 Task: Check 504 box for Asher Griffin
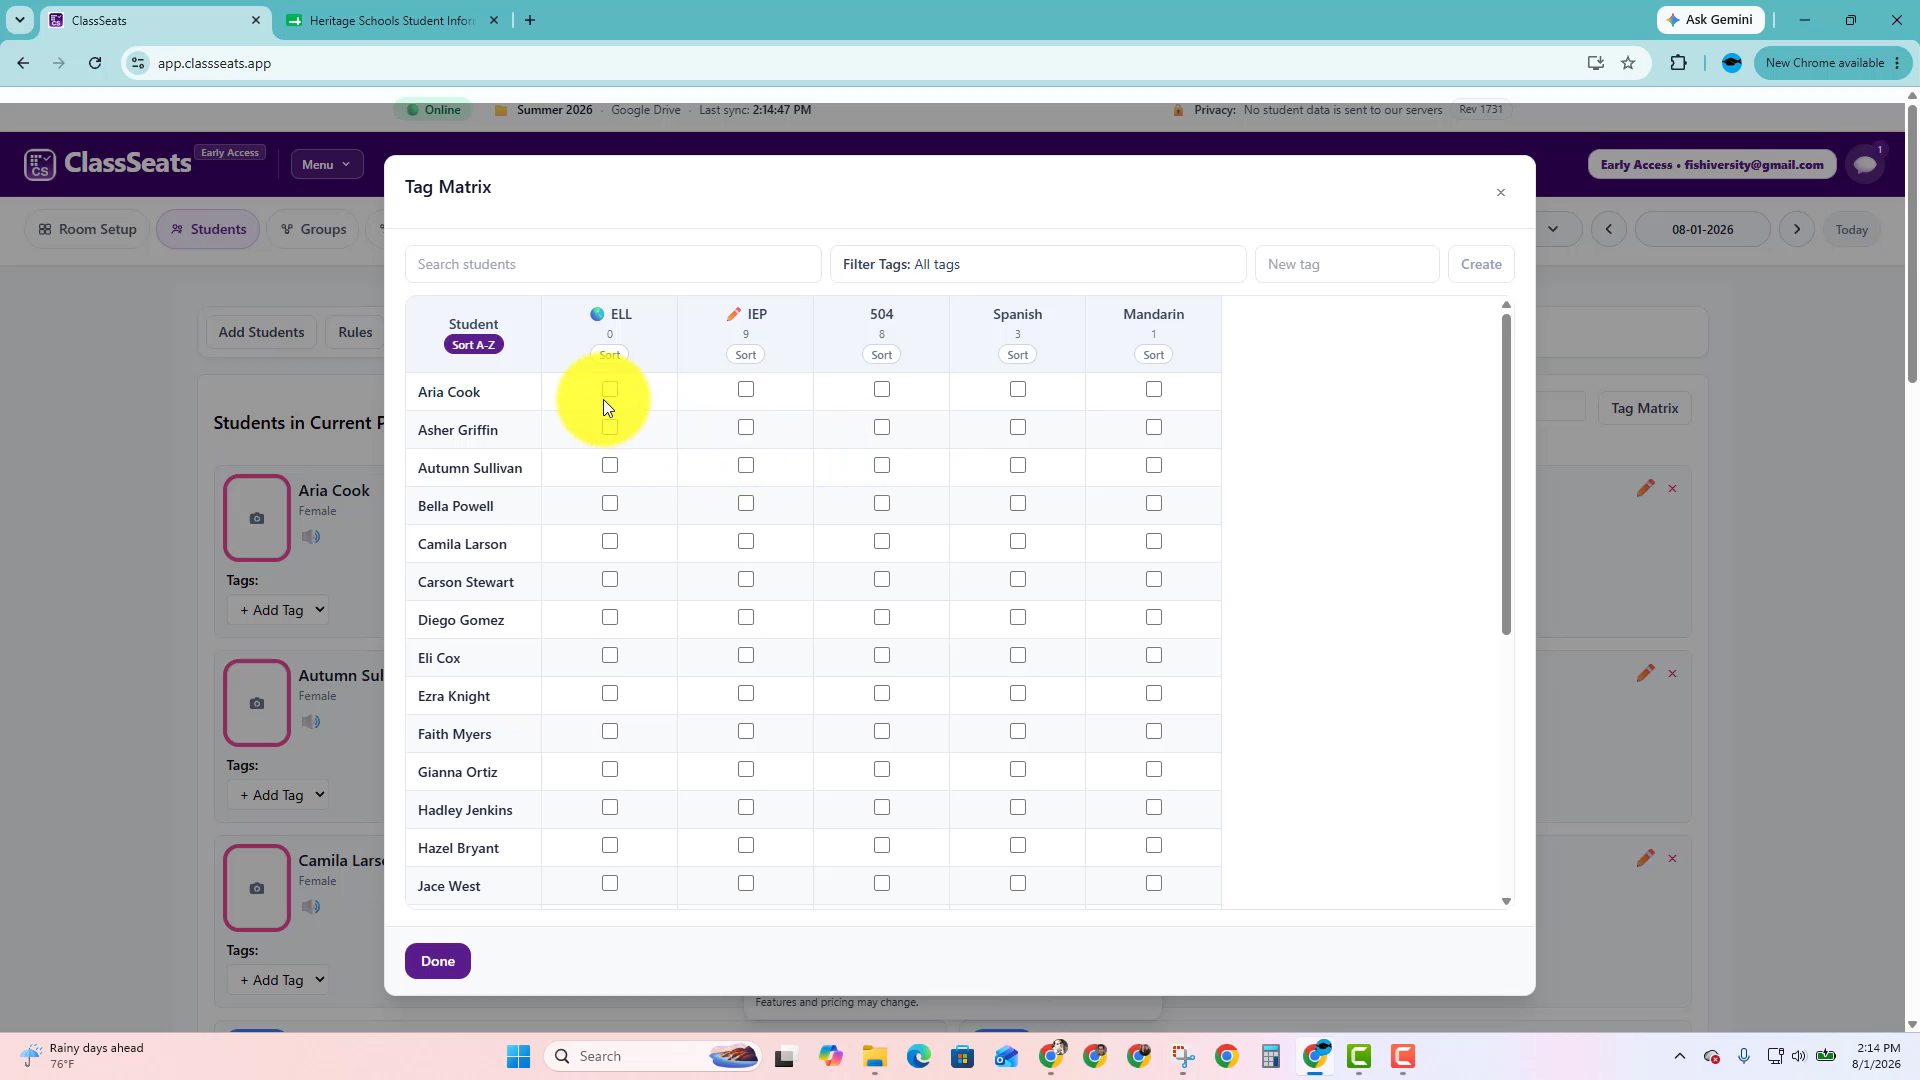[x=882, y=427]
